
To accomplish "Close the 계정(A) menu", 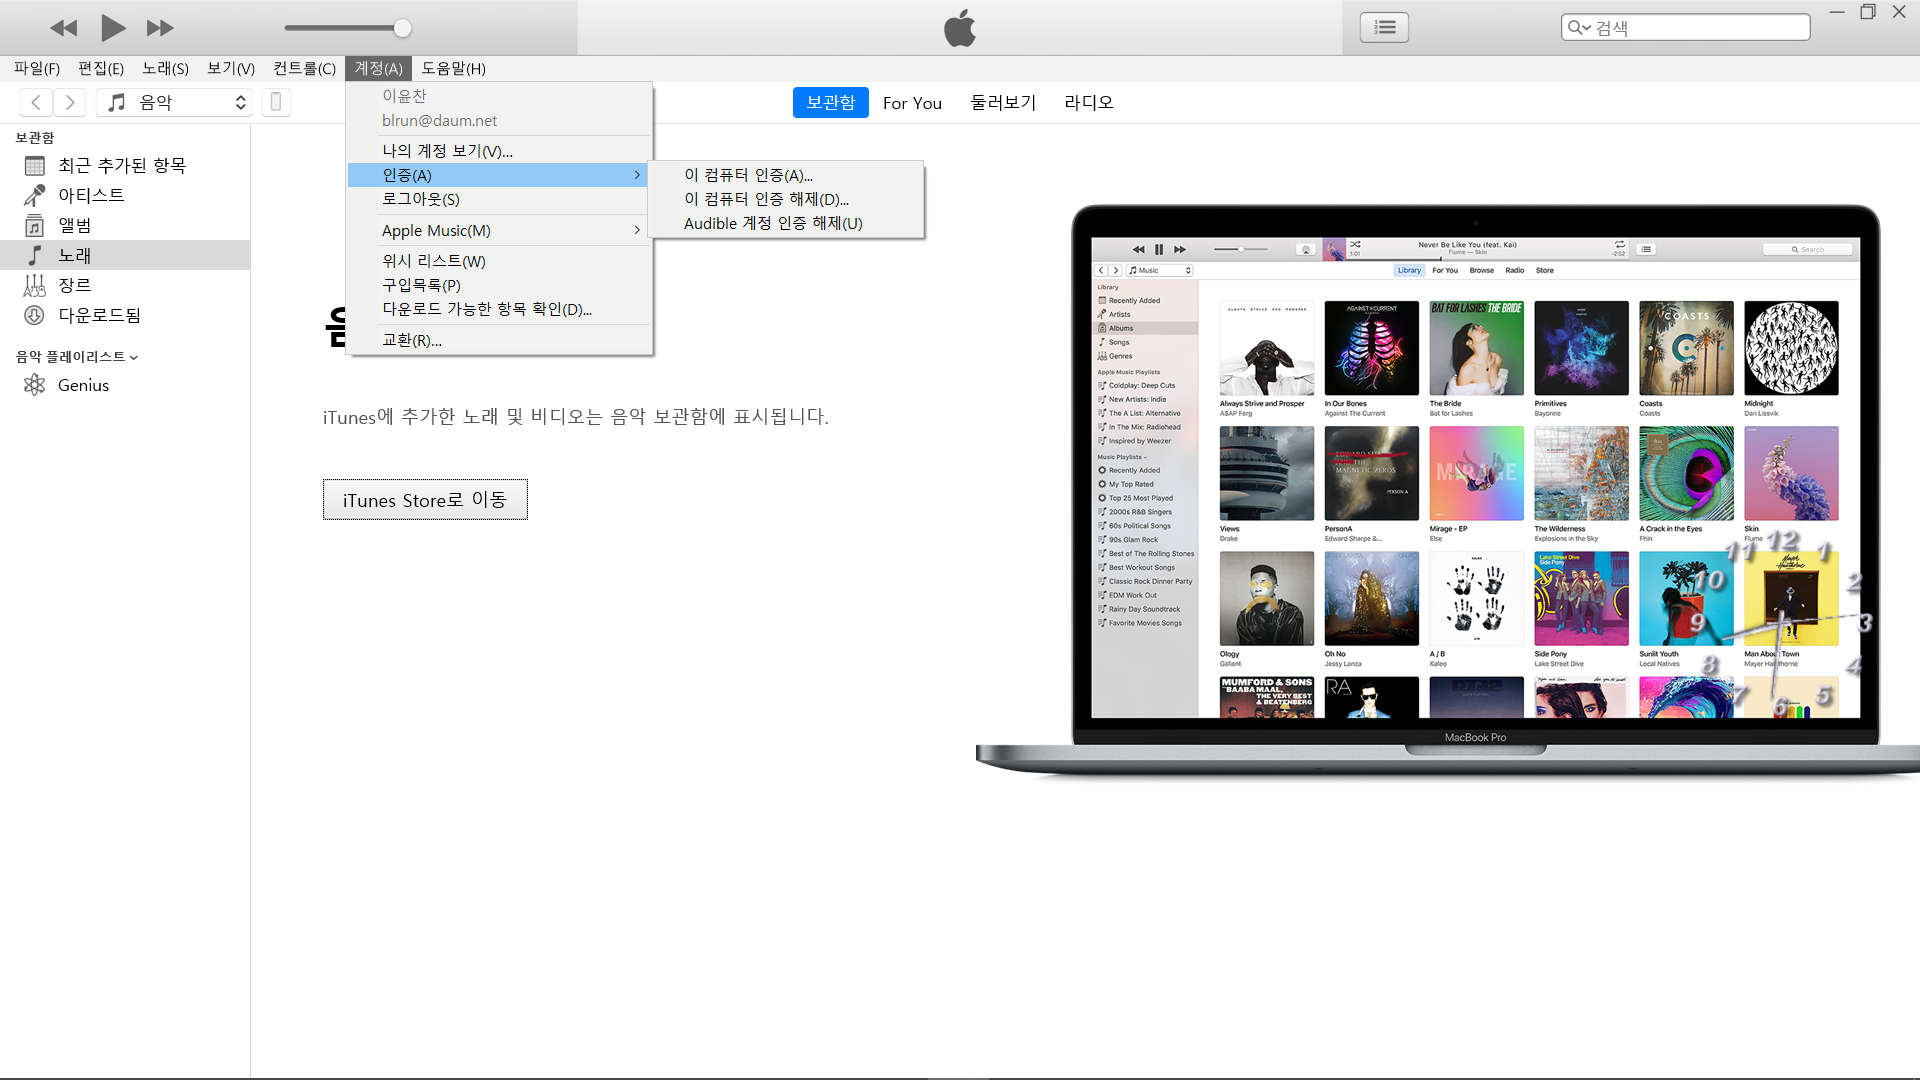I will tap(379, 68).
